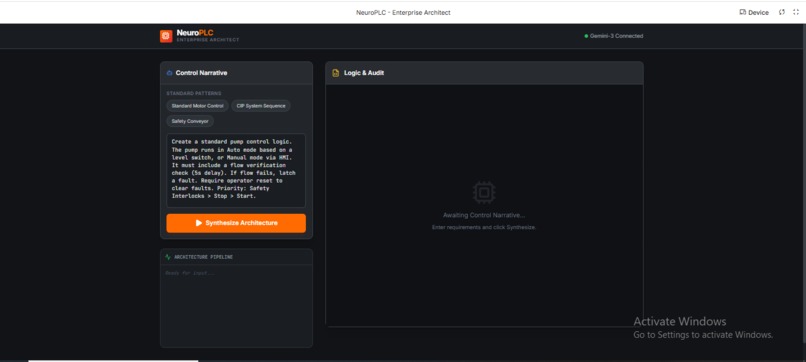
Task: Click the chip icon above Awaiting Control Narrative
Action: [484, 193]
